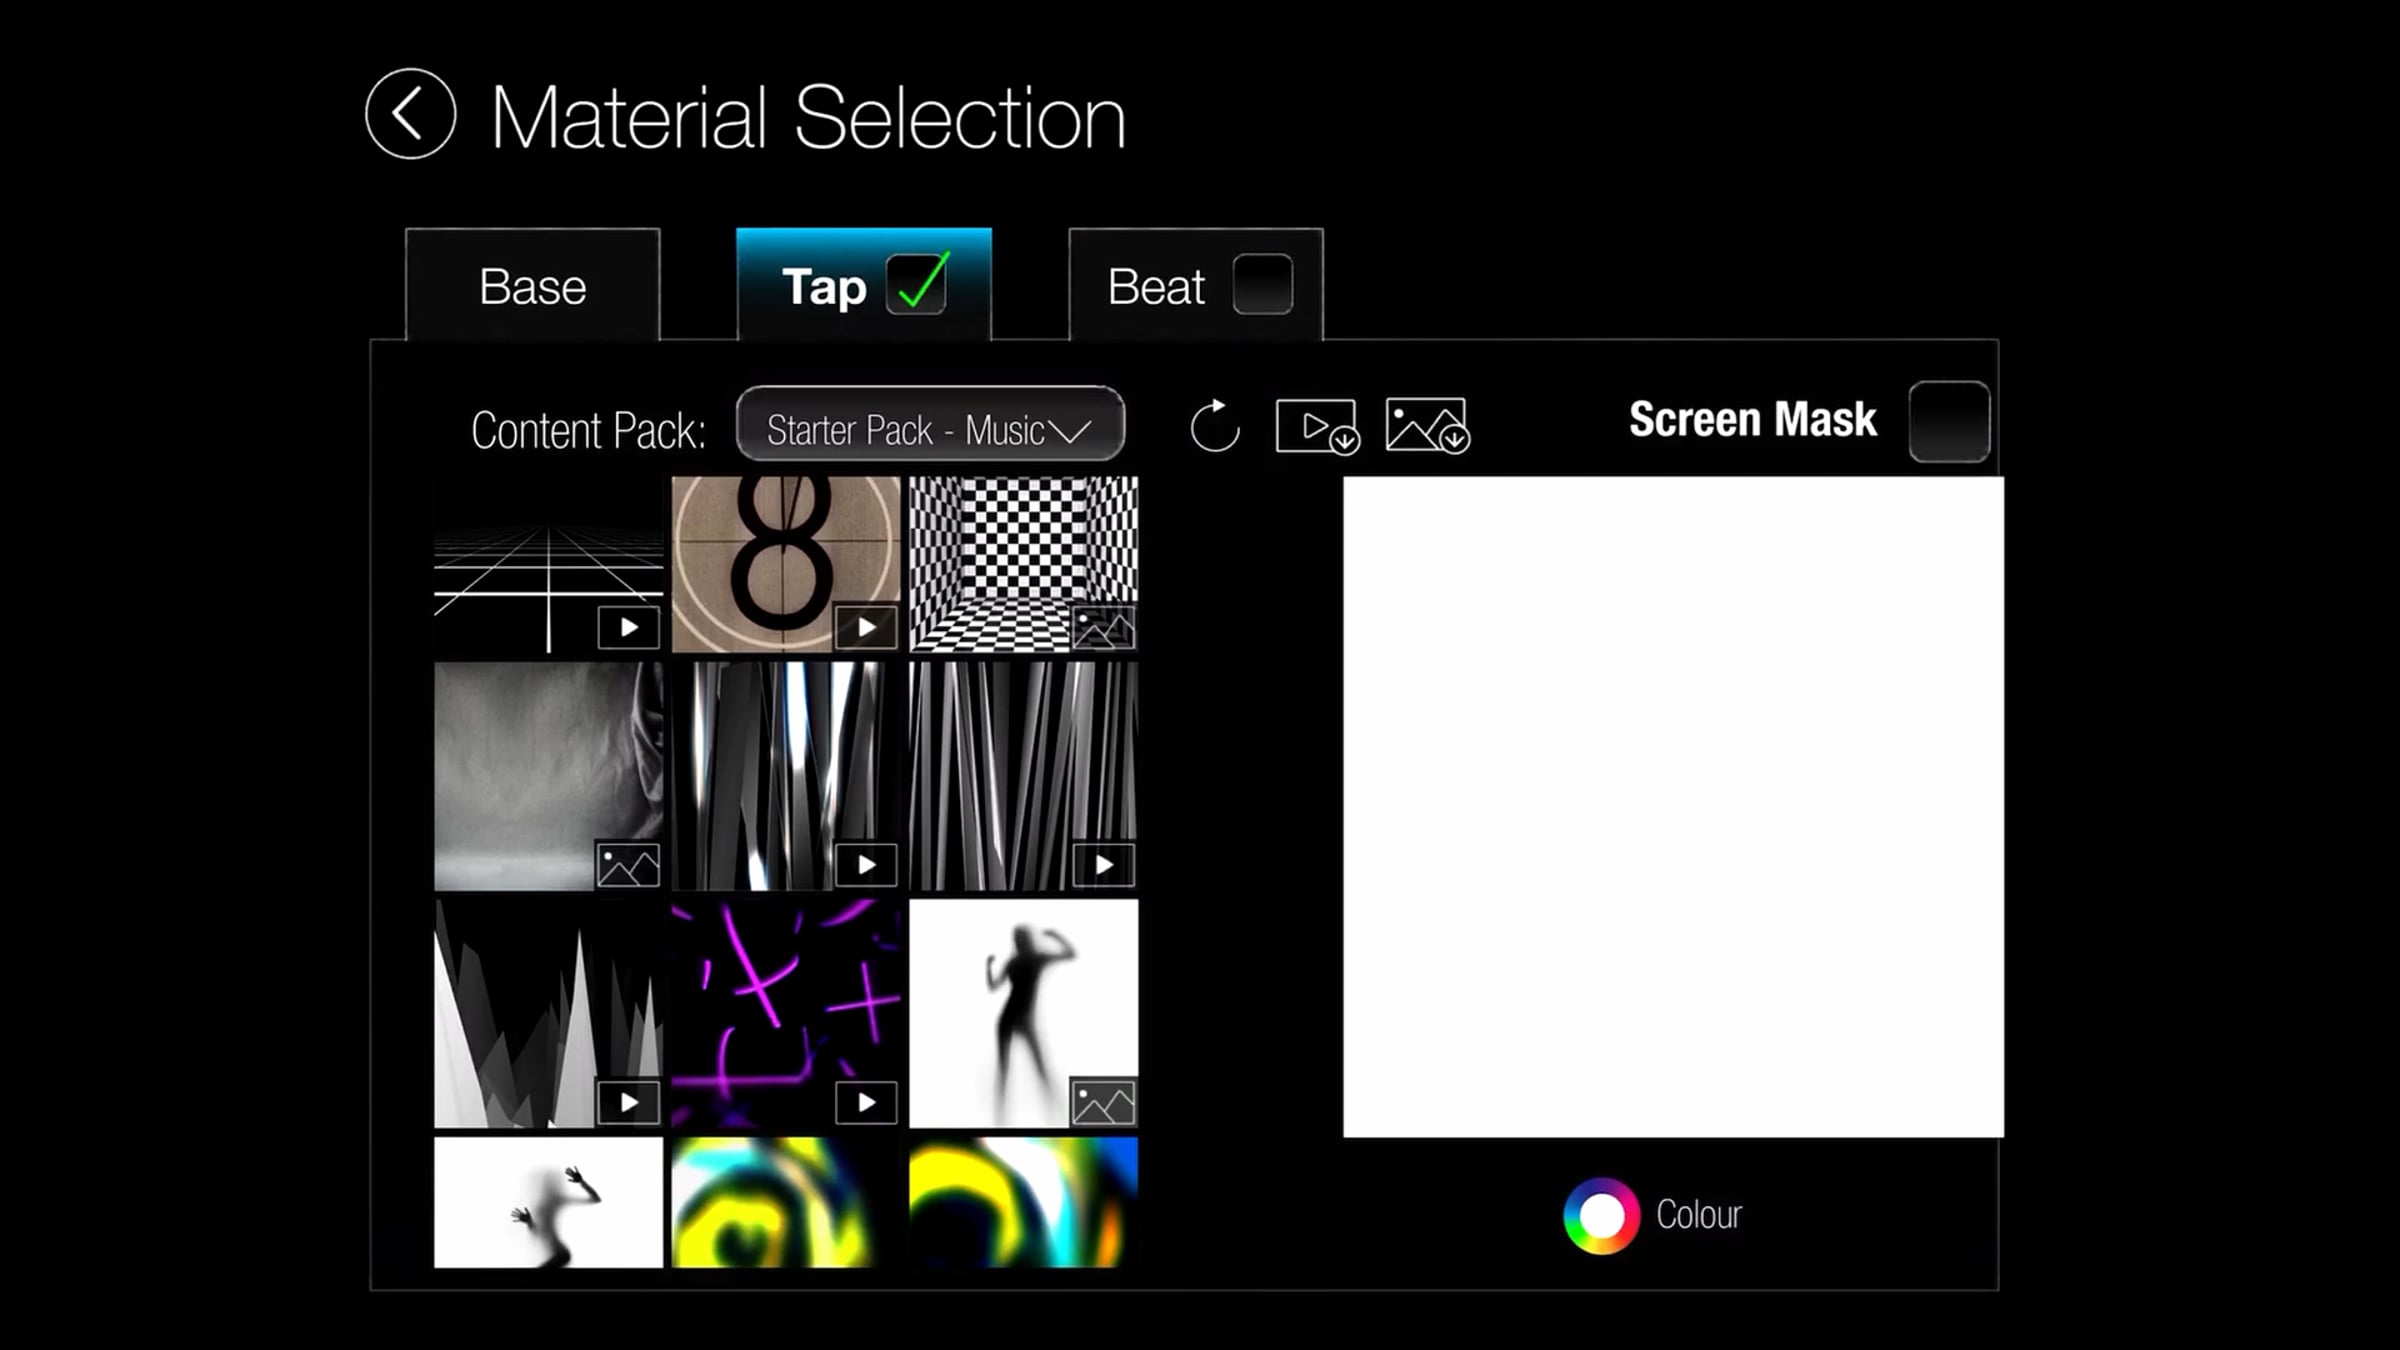Viewport: 2400px width, 1350px height.
Task: Expand the Starter Pack - Music chevron arrow
Action: (1071, 431)
